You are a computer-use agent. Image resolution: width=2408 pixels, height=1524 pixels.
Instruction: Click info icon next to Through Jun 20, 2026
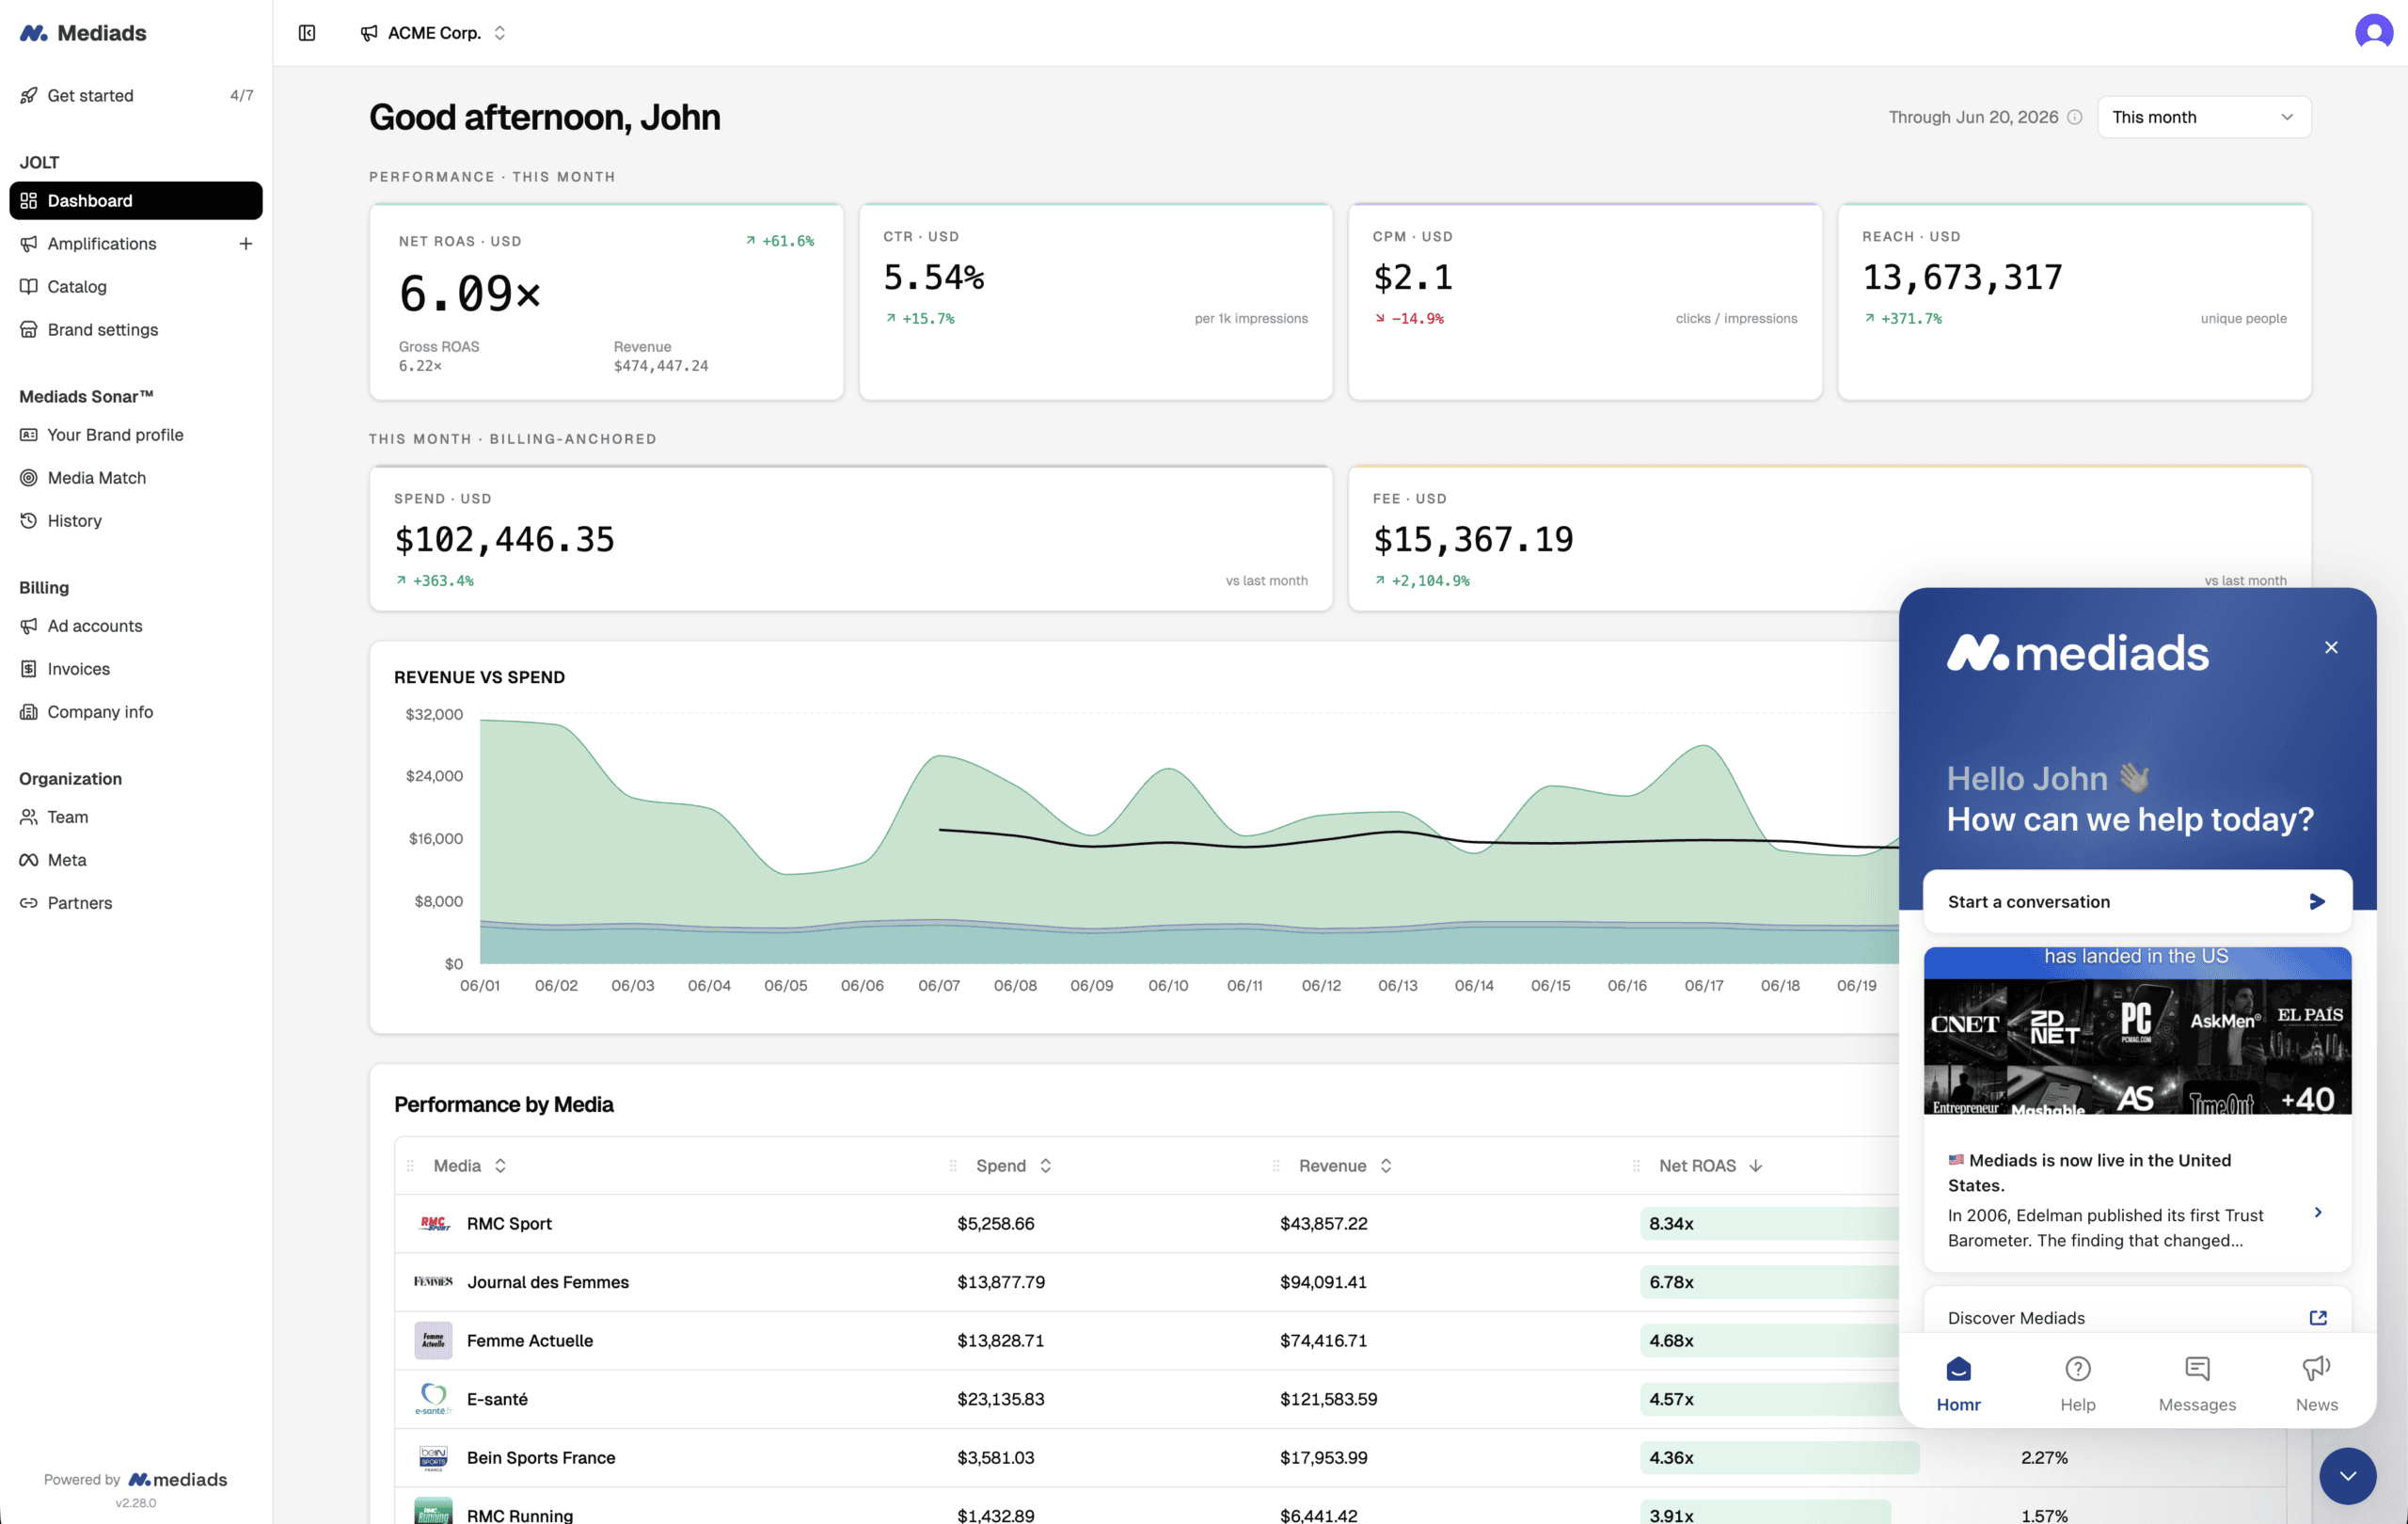coord(2074,117)
